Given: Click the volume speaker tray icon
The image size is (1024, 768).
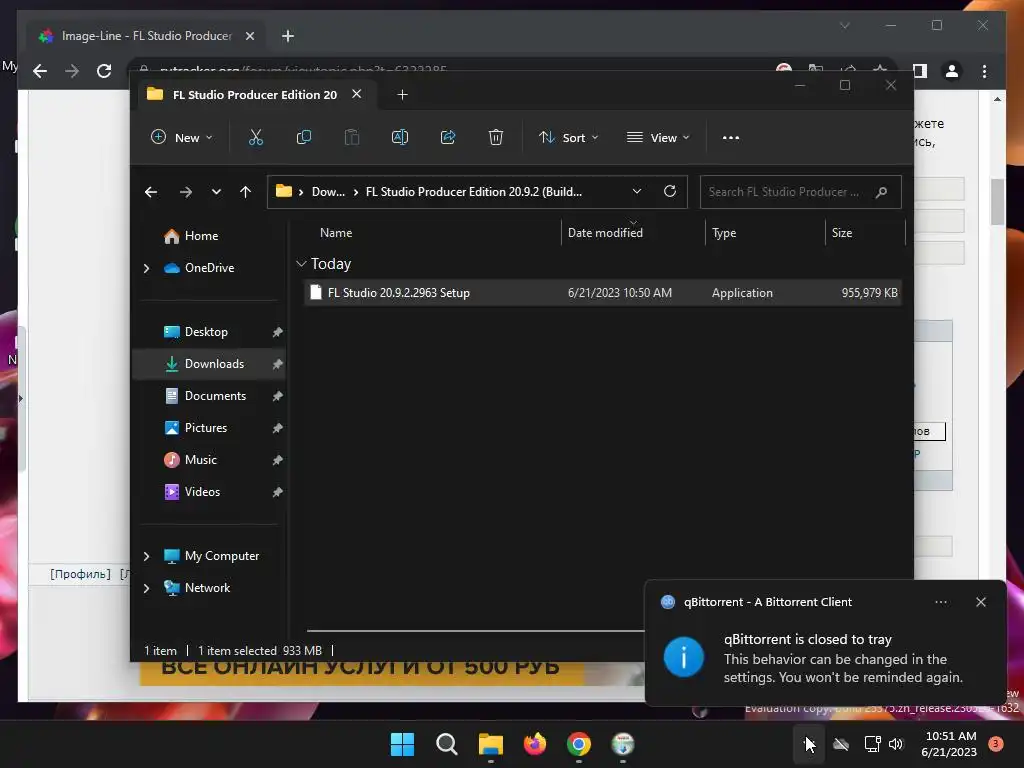Looking at the screenshot, I should click(896, 744).
